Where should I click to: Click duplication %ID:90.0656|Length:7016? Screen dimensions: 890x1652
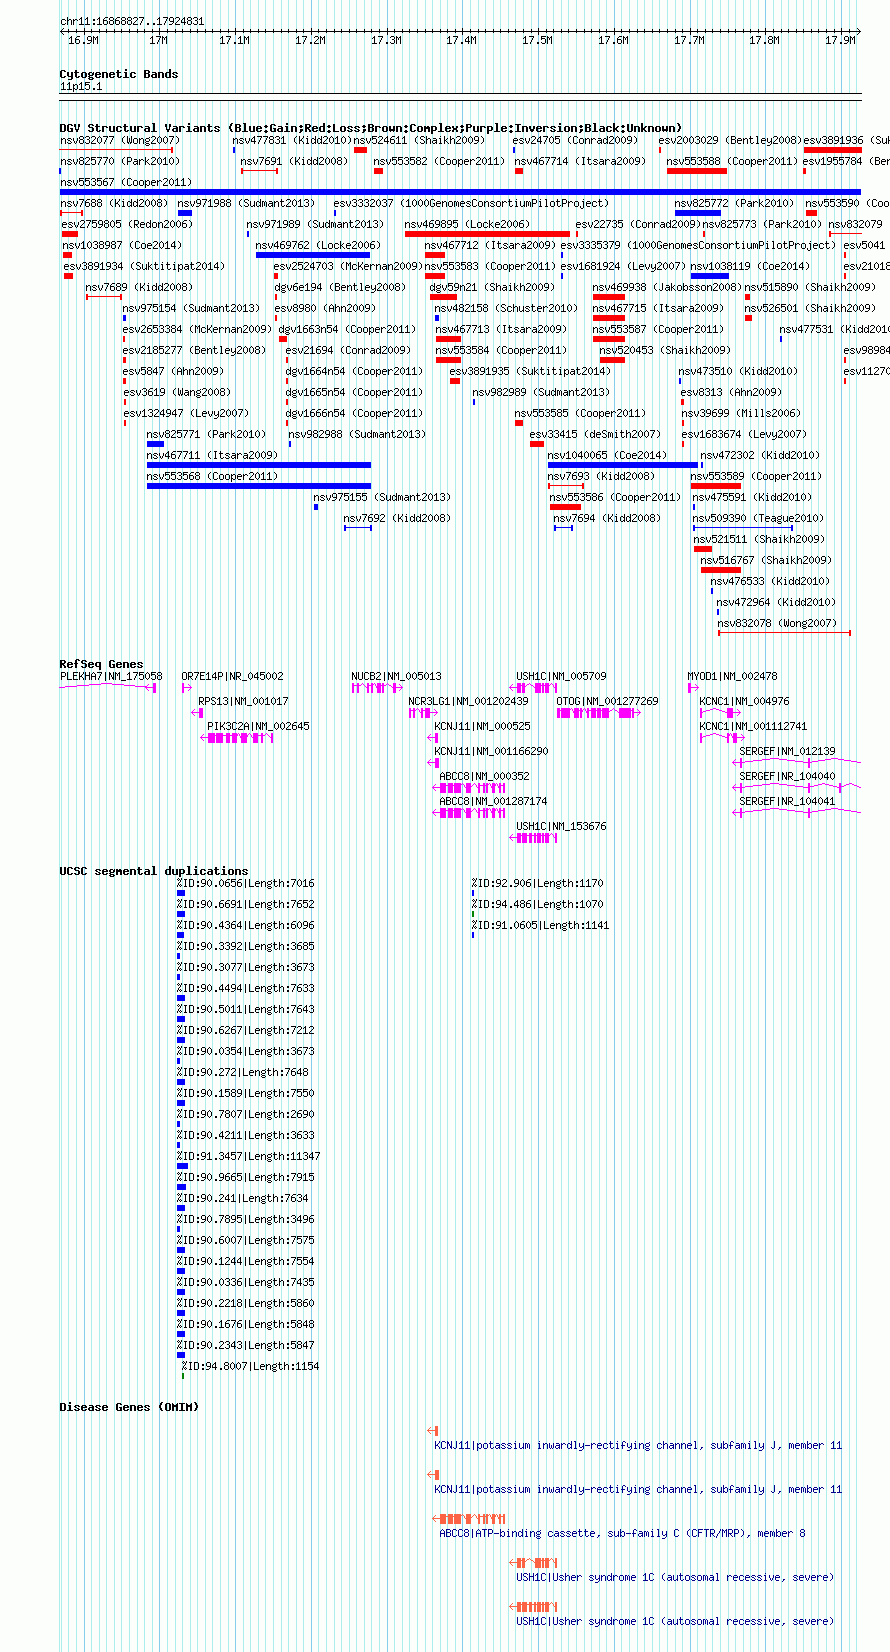(246, 883)
